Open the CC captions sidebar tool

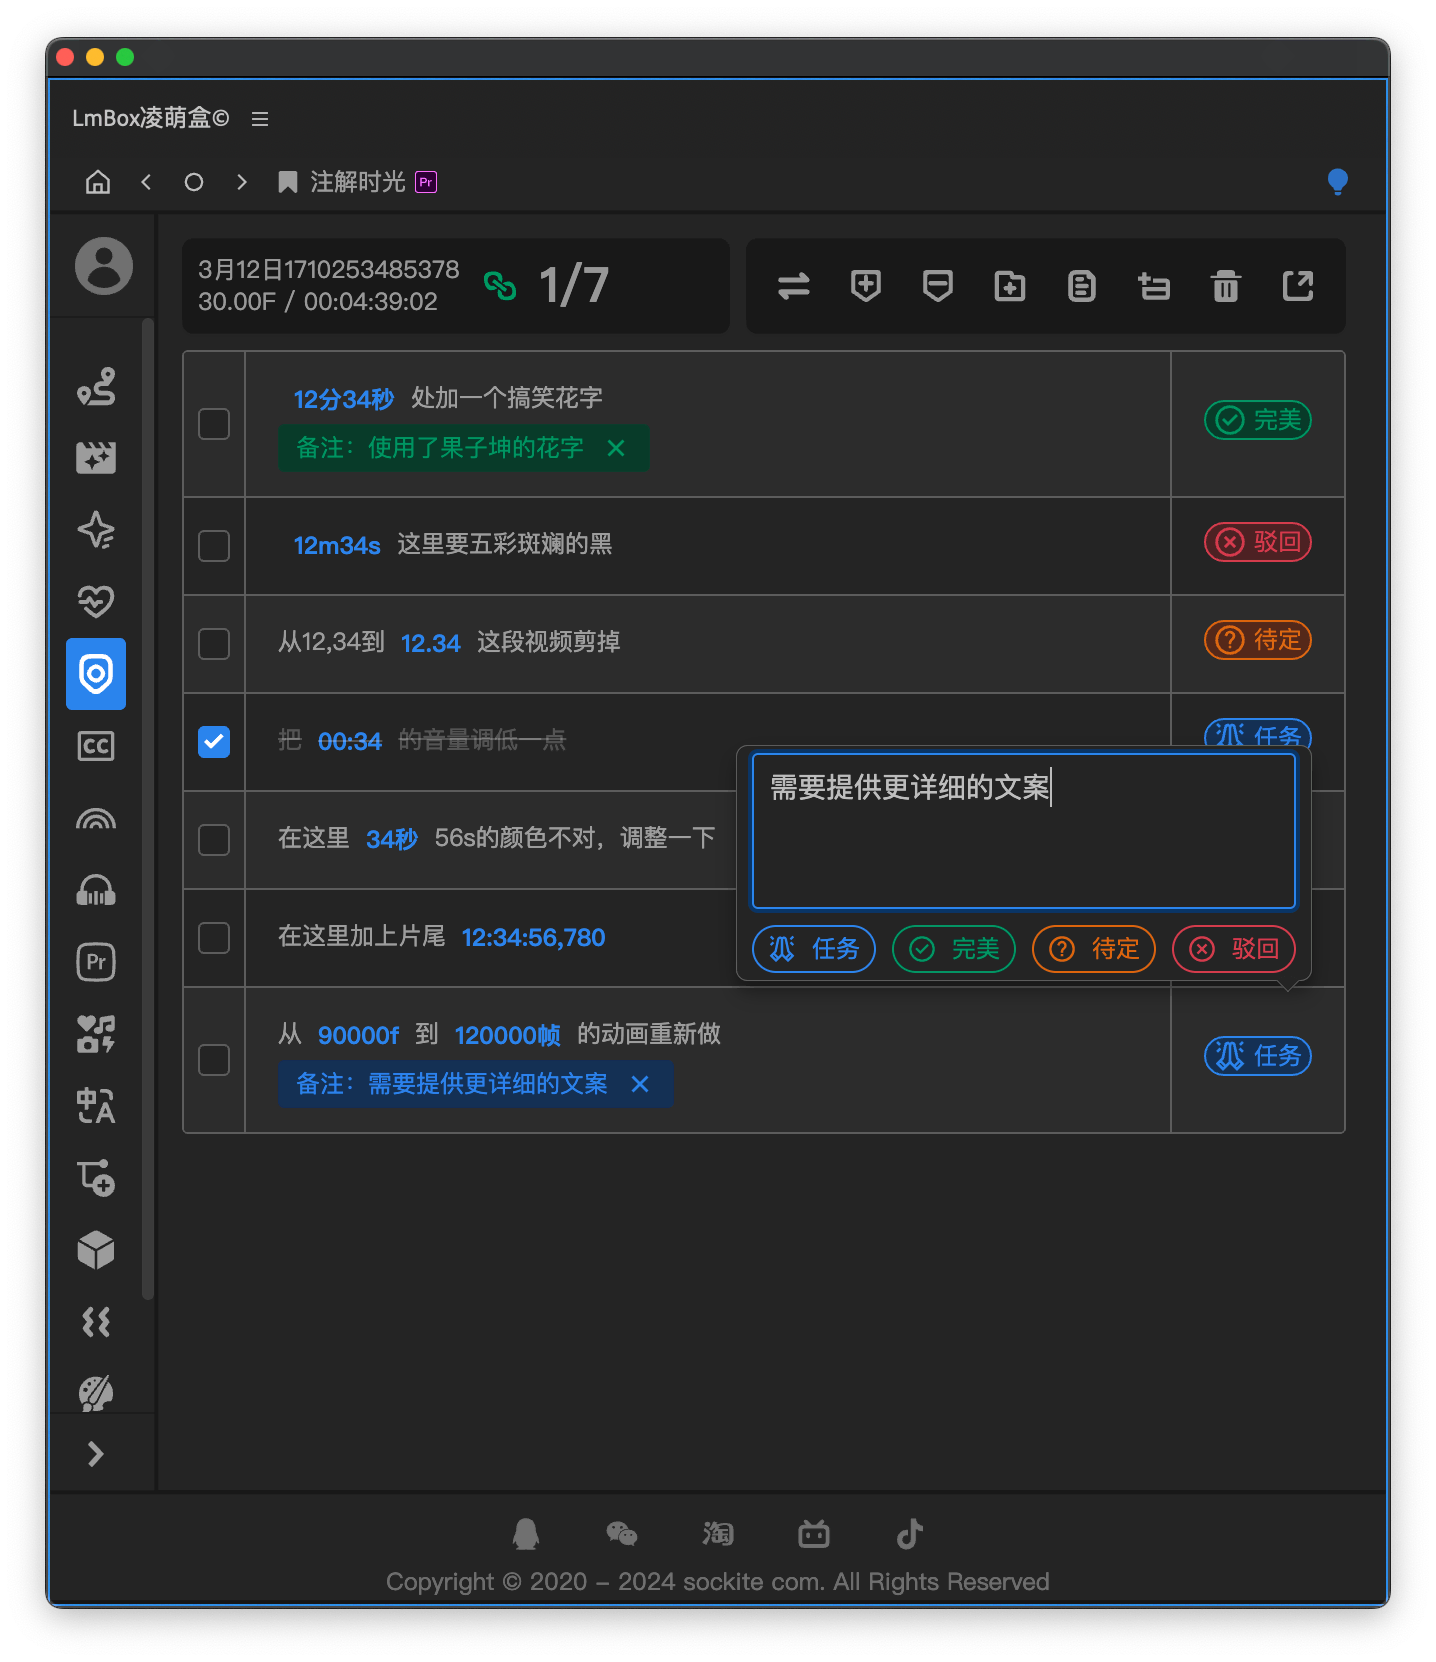click(96, 746)
